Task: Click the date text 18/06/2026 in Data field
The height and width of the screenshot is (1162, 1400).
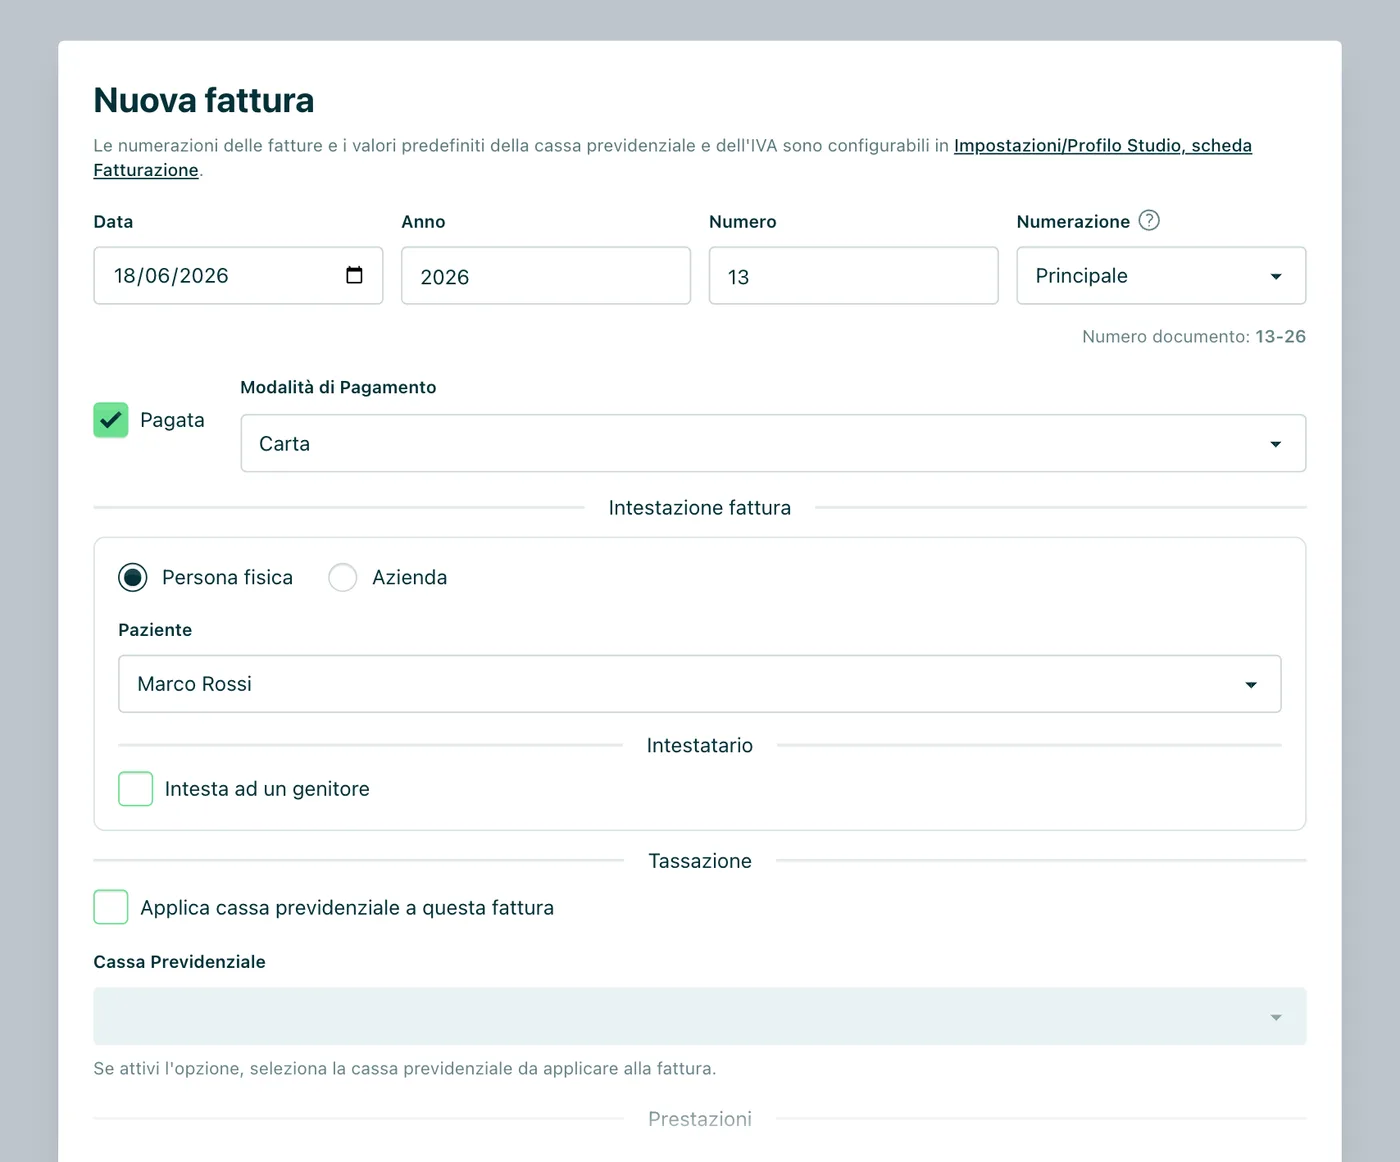Action: pos(171,276)
